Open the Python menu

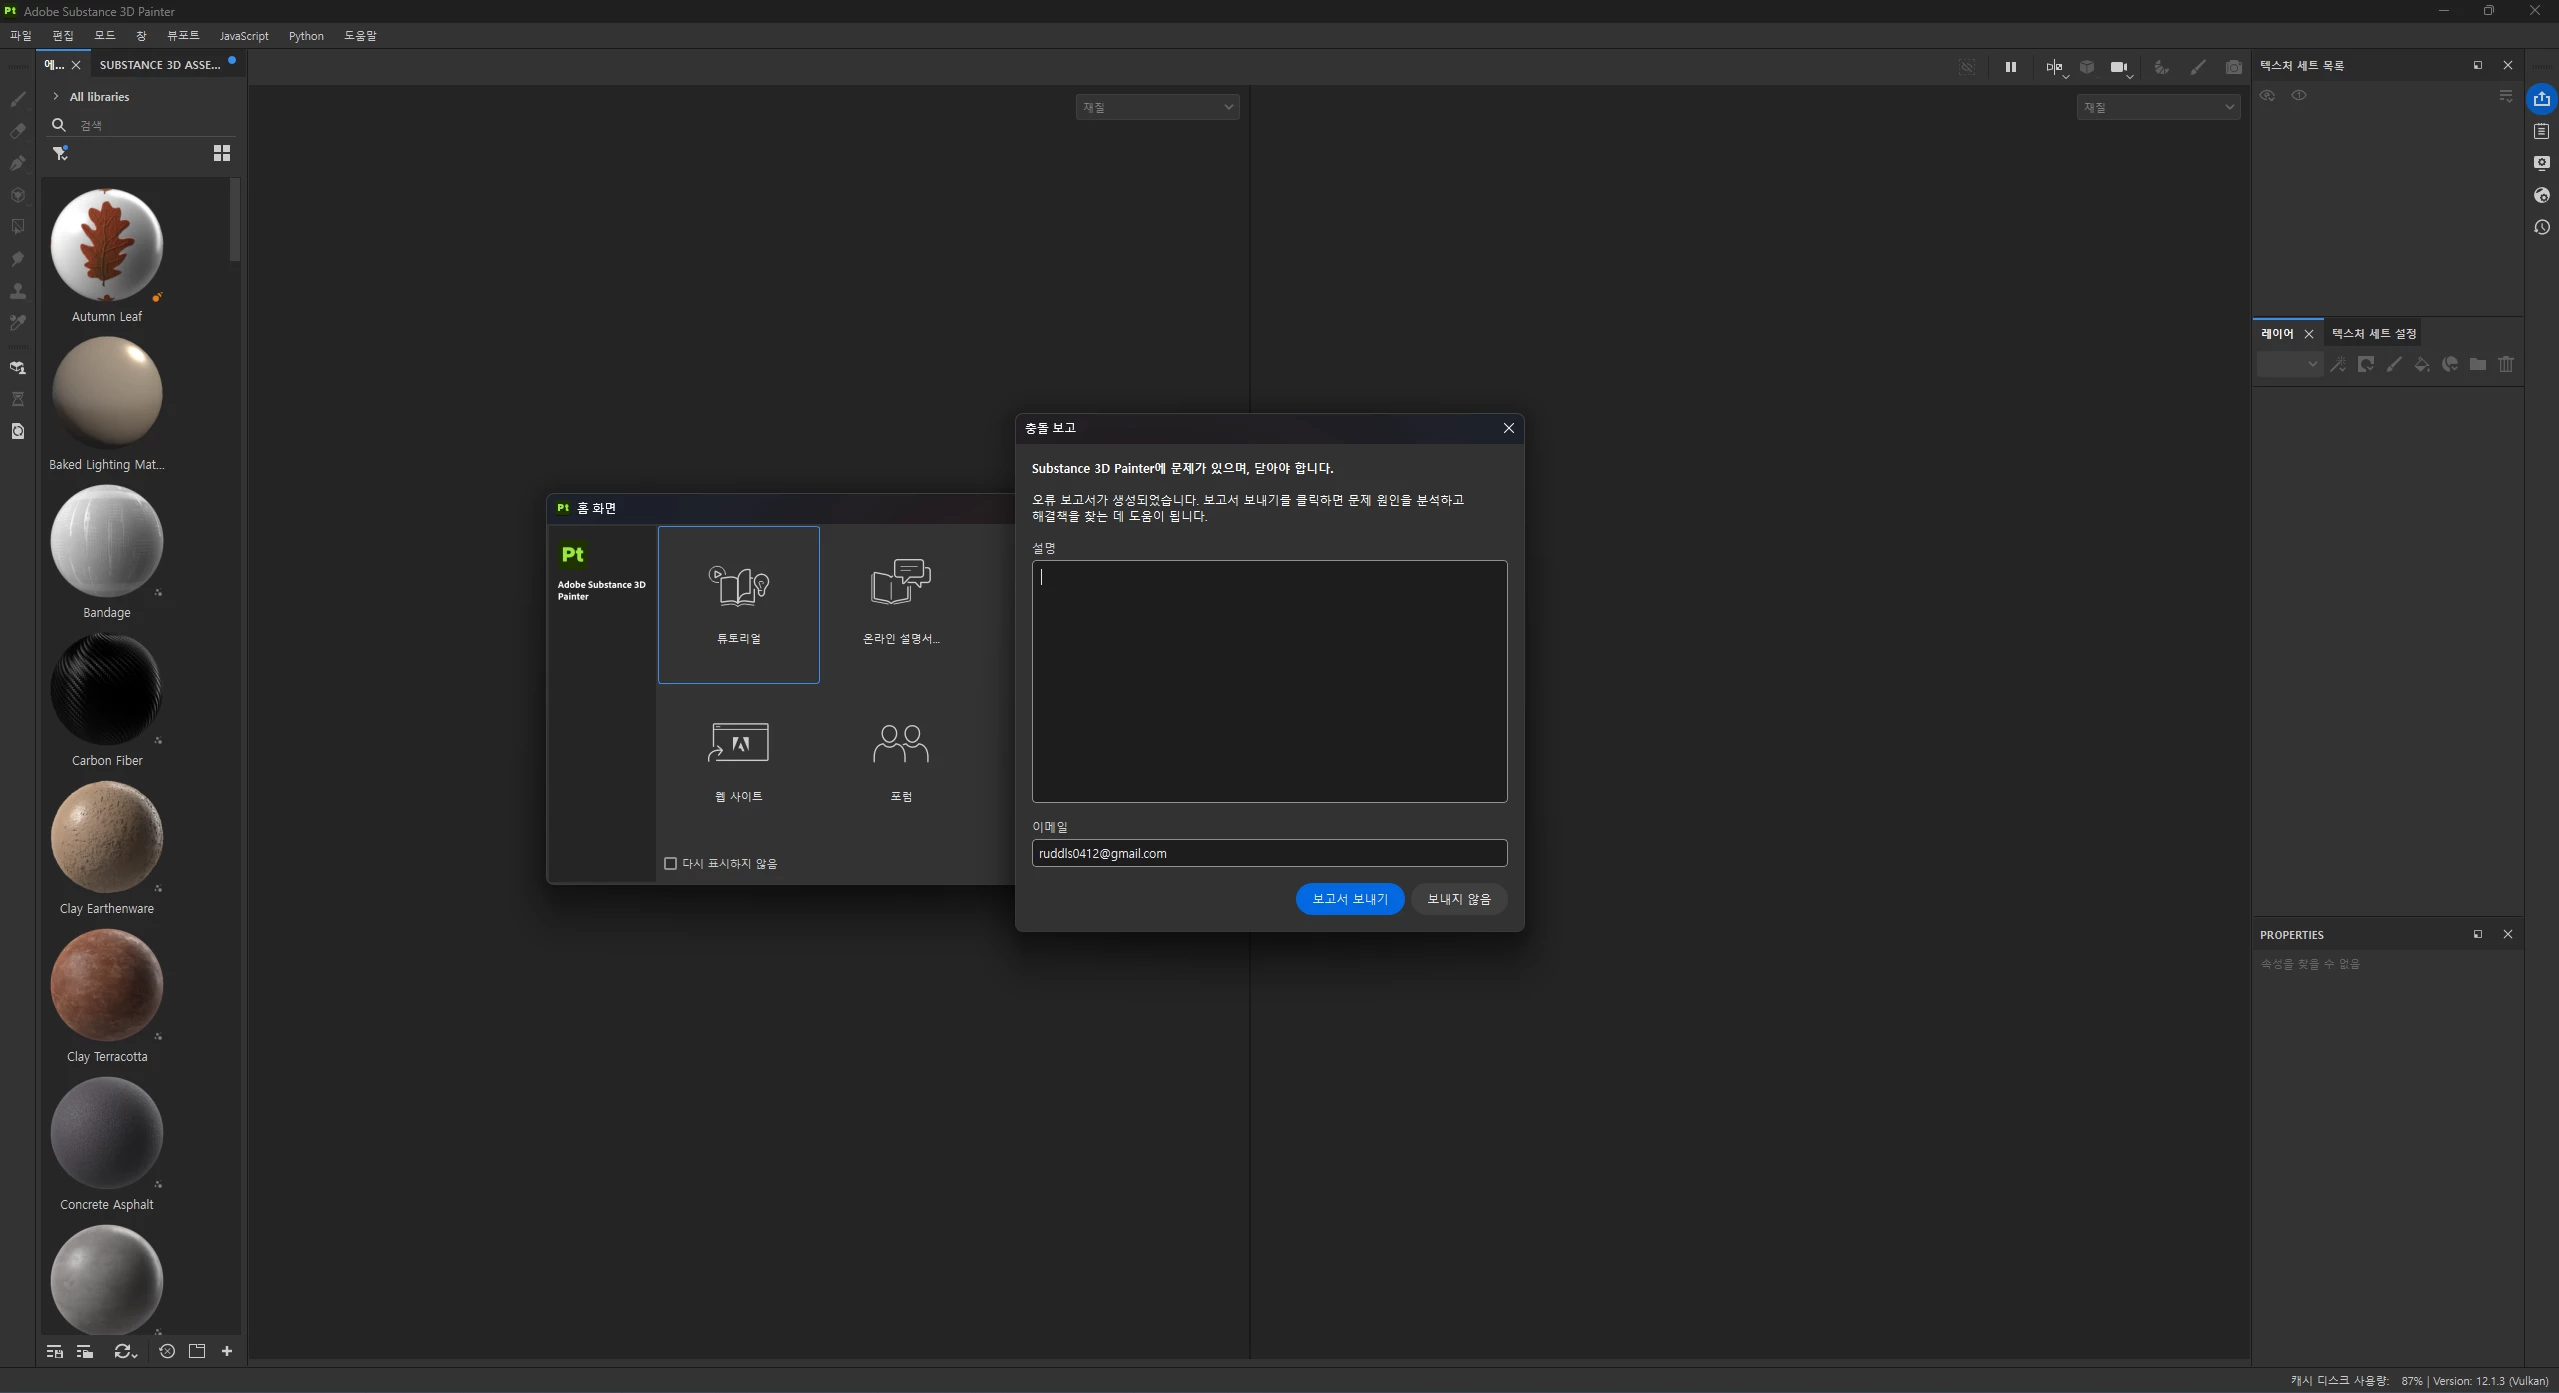(x=306, y=36)
